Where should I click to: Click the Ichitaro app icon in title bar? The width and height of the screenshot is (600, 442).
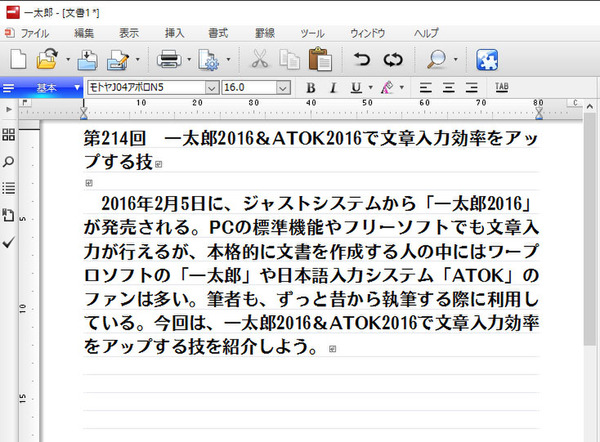[x=13, y=12]
